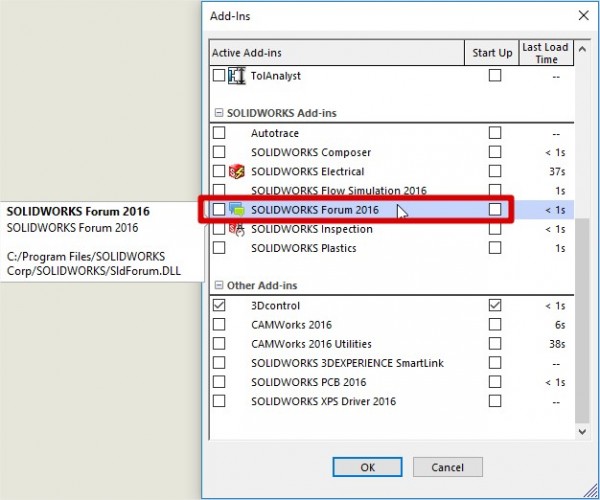Enable SOLIDWORKS PCB 2016 active checkbox

(219, 381)
